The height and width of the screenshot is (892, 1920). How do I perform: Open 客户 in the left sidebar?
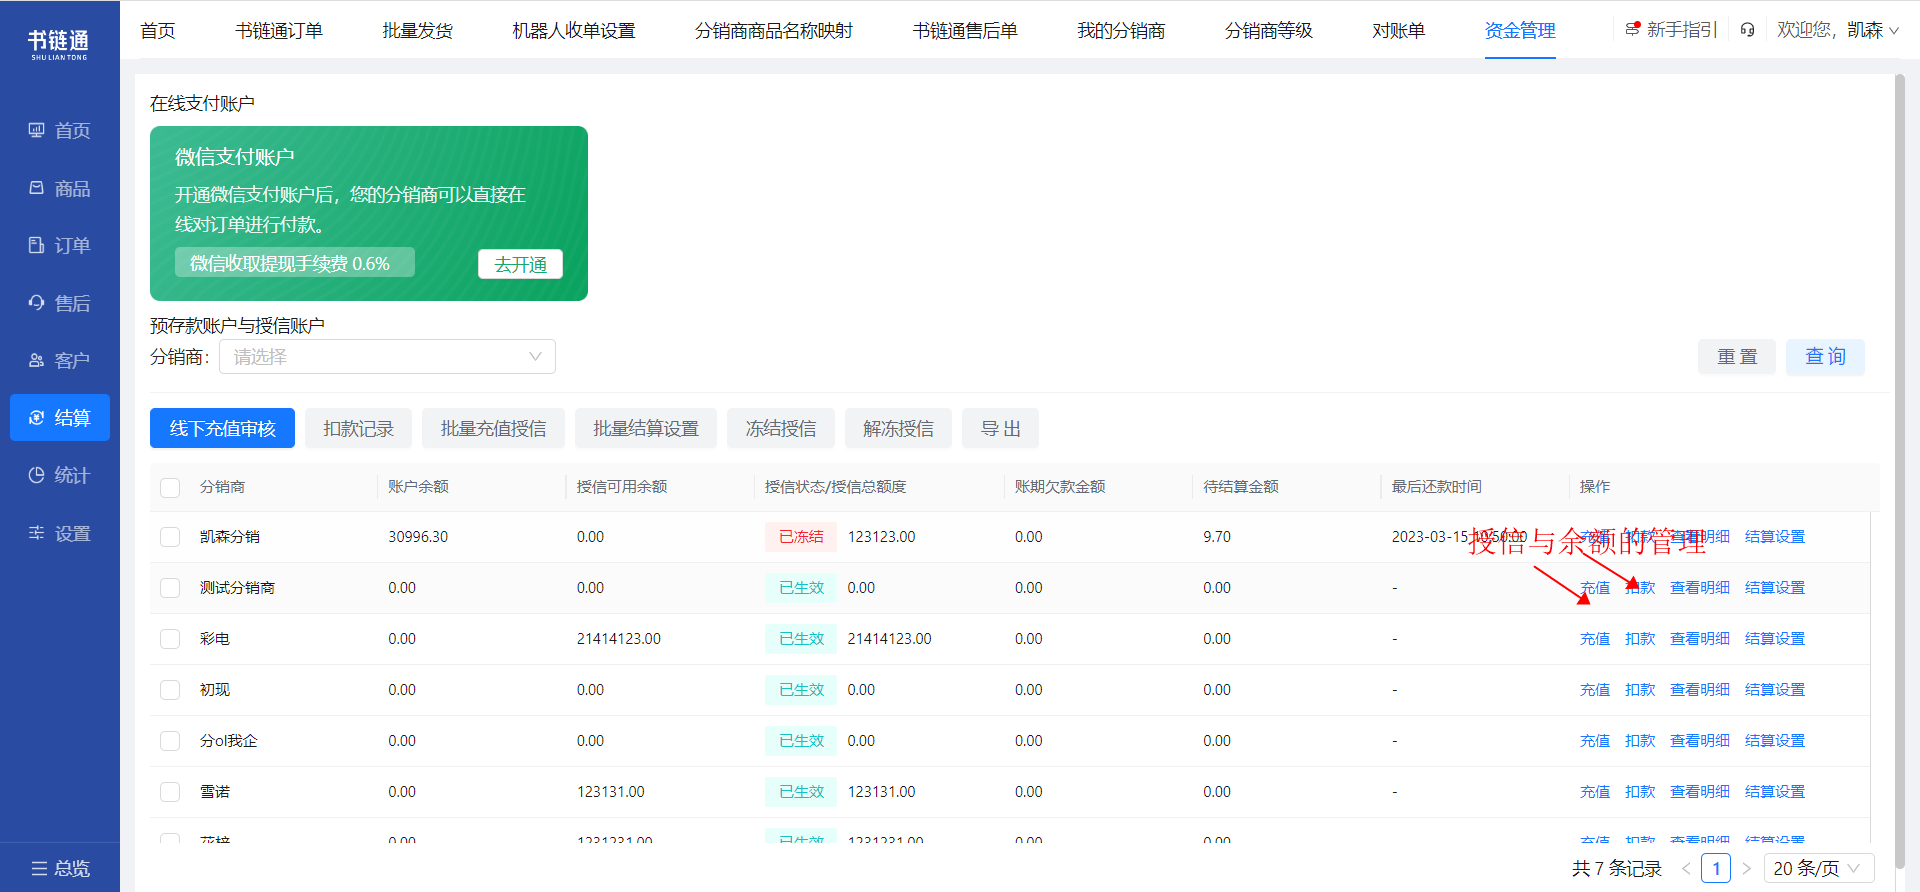click(x=60, y=360)
